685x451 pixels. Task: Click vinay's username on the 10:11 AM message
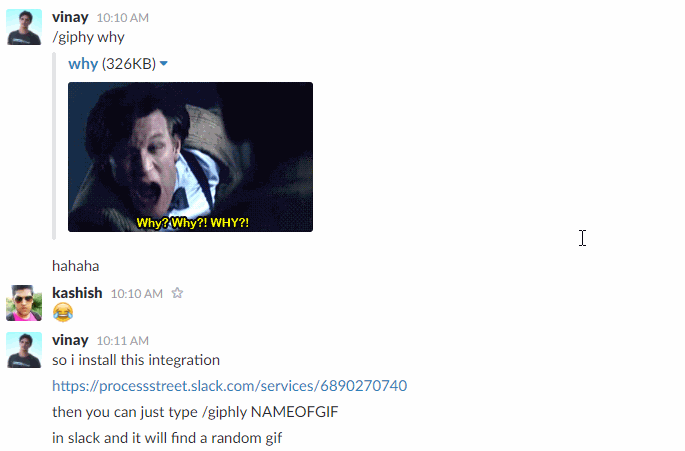pos(70,340)
